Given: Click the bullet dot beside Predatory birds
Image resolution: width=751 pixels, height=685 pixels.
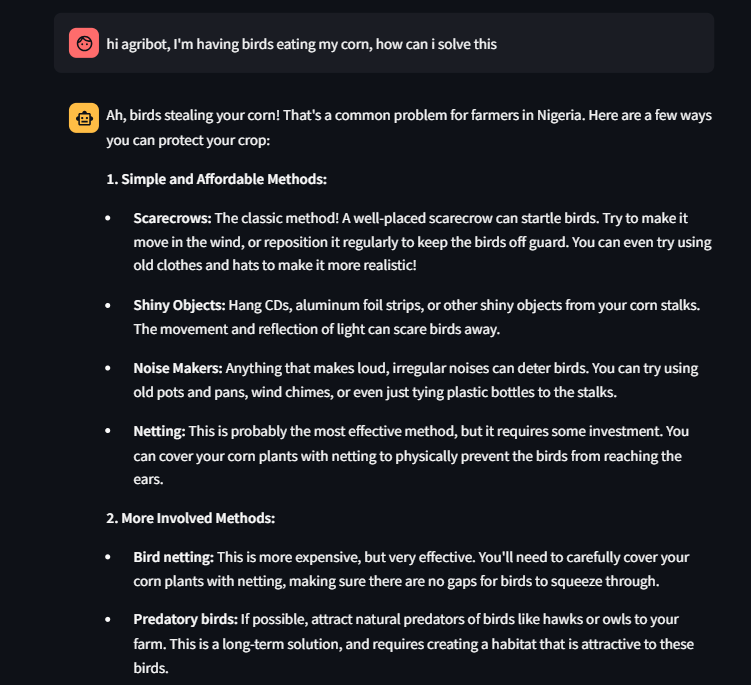Looking at the screenshot, I should tap(108, 620).
